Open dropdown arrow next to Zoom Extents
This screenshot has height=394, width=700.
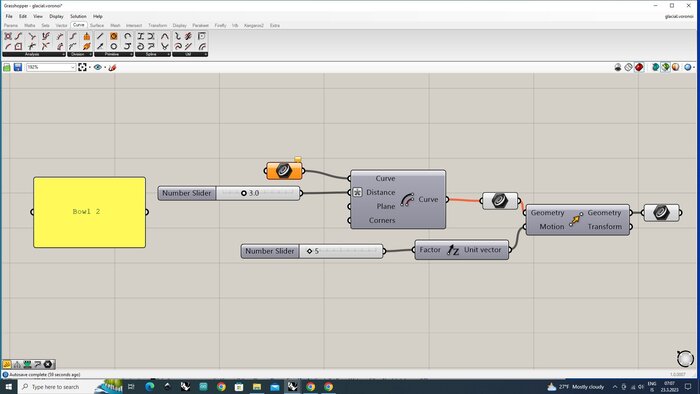tap(90, 67)
